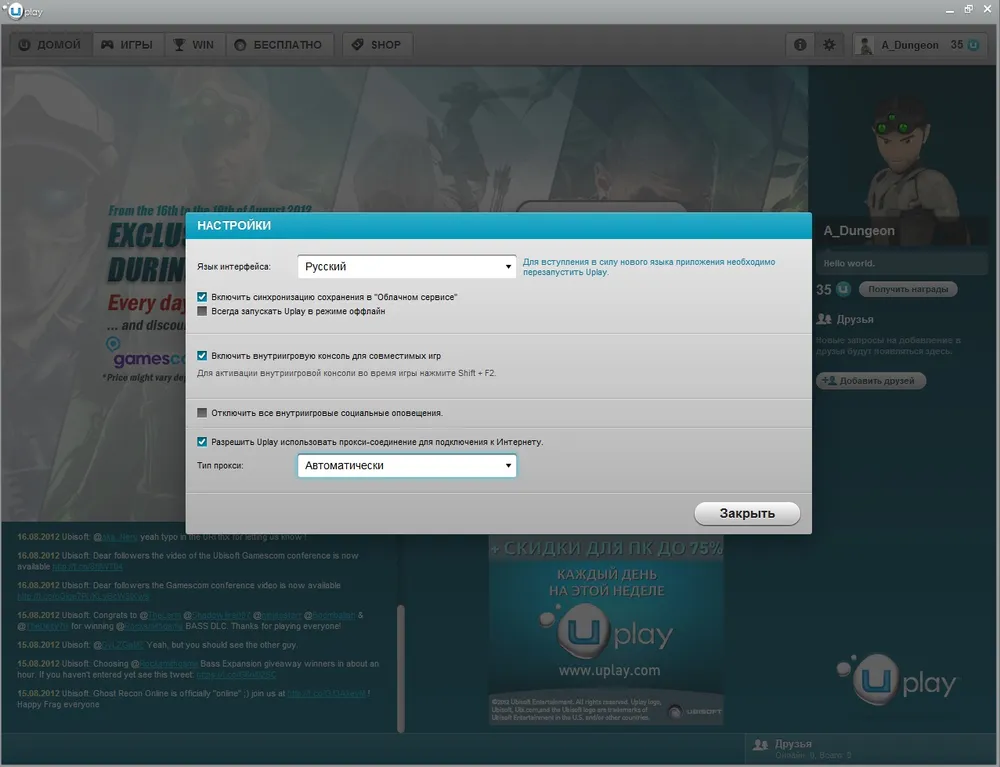
Task: Open the interface language dropdown
Action: [x=406, y=264]
